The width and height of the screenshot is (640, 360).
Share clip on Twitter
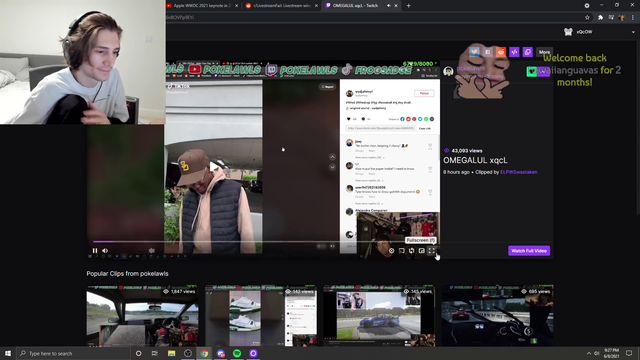[x=474, y=52]
